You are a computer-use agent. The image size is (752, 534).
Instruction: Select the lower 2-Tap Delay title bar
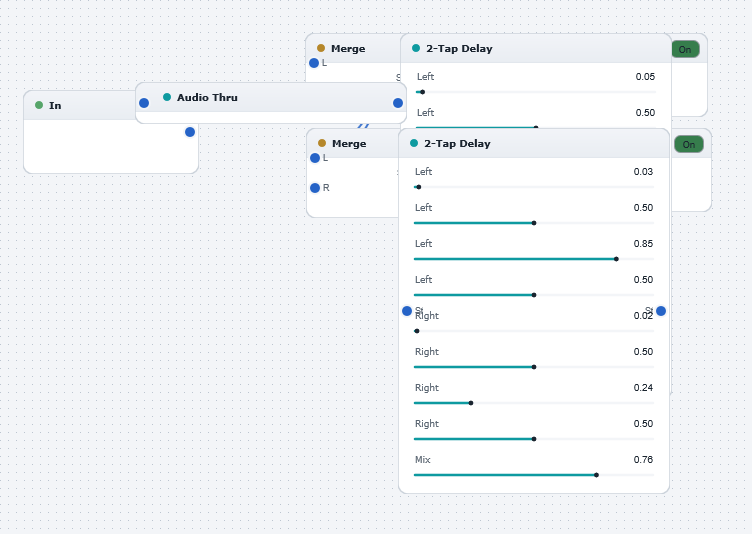[x=534, y=143]
